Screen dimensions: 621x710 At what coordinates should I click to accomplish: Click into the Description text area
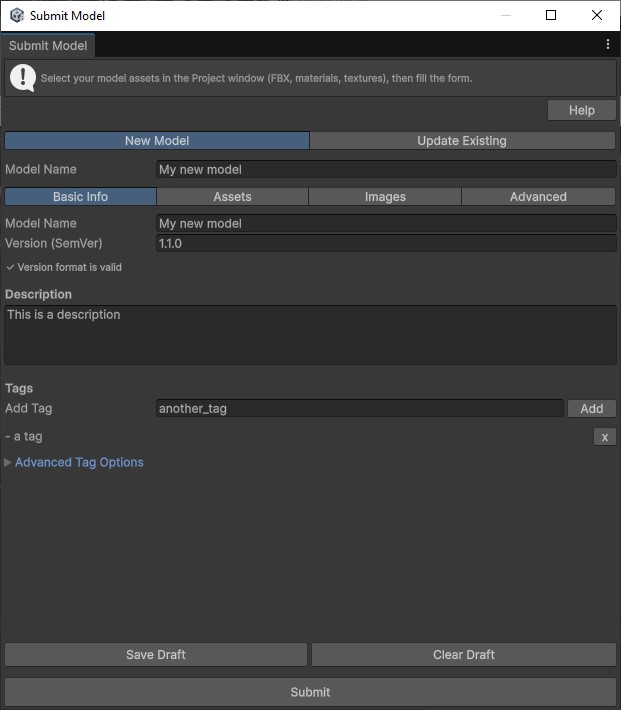point(310,335)
